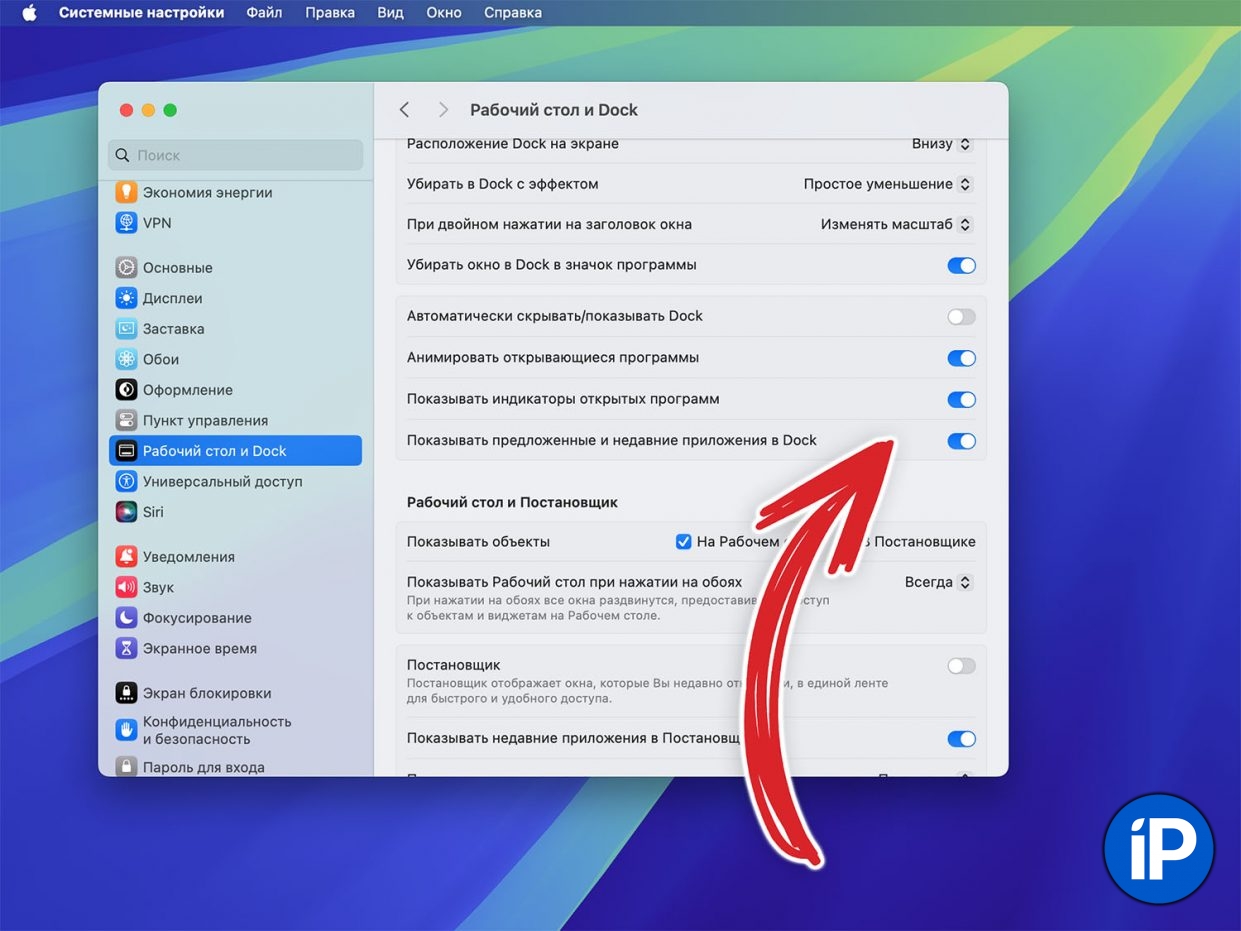The image size is (1241, 931).
Task: Open Экономия энергии settings via its icon
Action: [x=126, y=192]
